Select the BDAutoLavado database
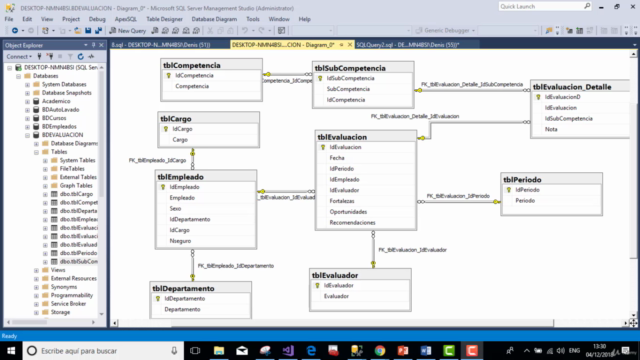The width and height of the screenshot is (640, 360). pyautogui.click(x=60, y=110)
